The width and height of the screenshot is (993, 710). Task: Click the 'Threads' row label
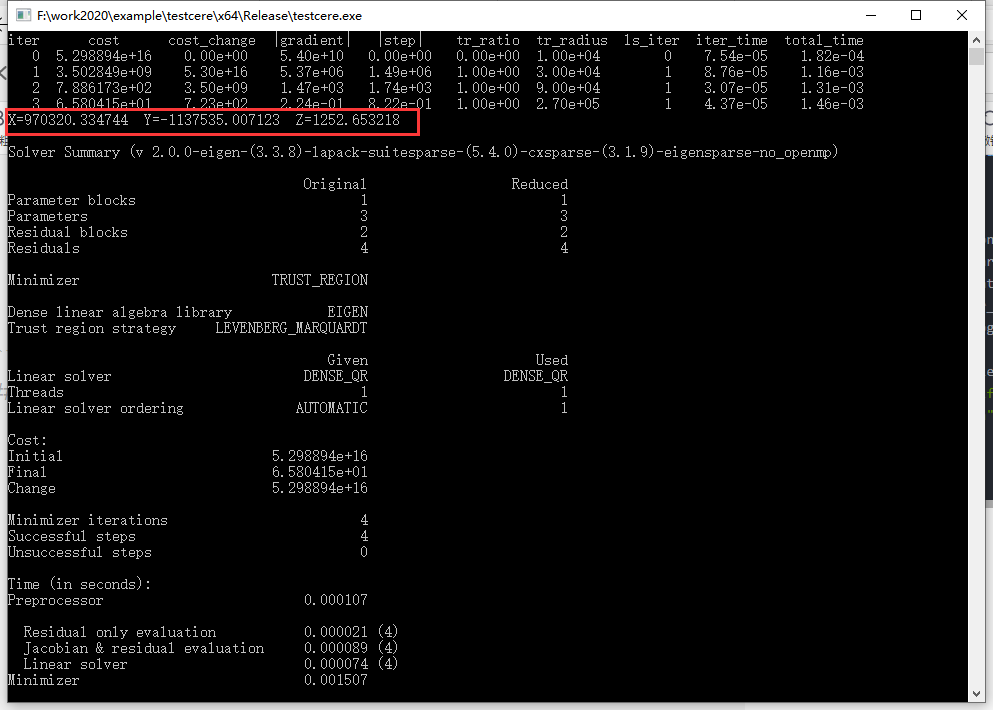point(35,392)
